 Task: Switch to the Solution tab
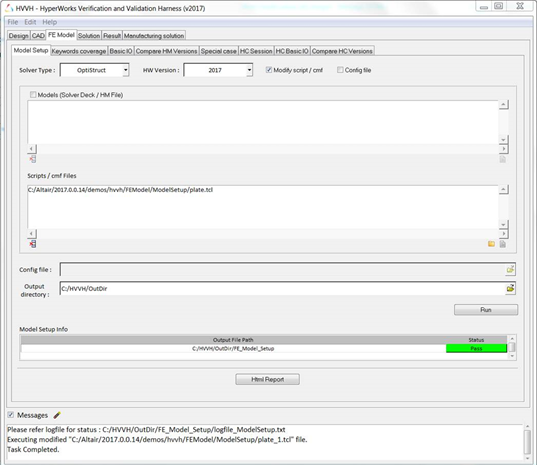point(89,36)
